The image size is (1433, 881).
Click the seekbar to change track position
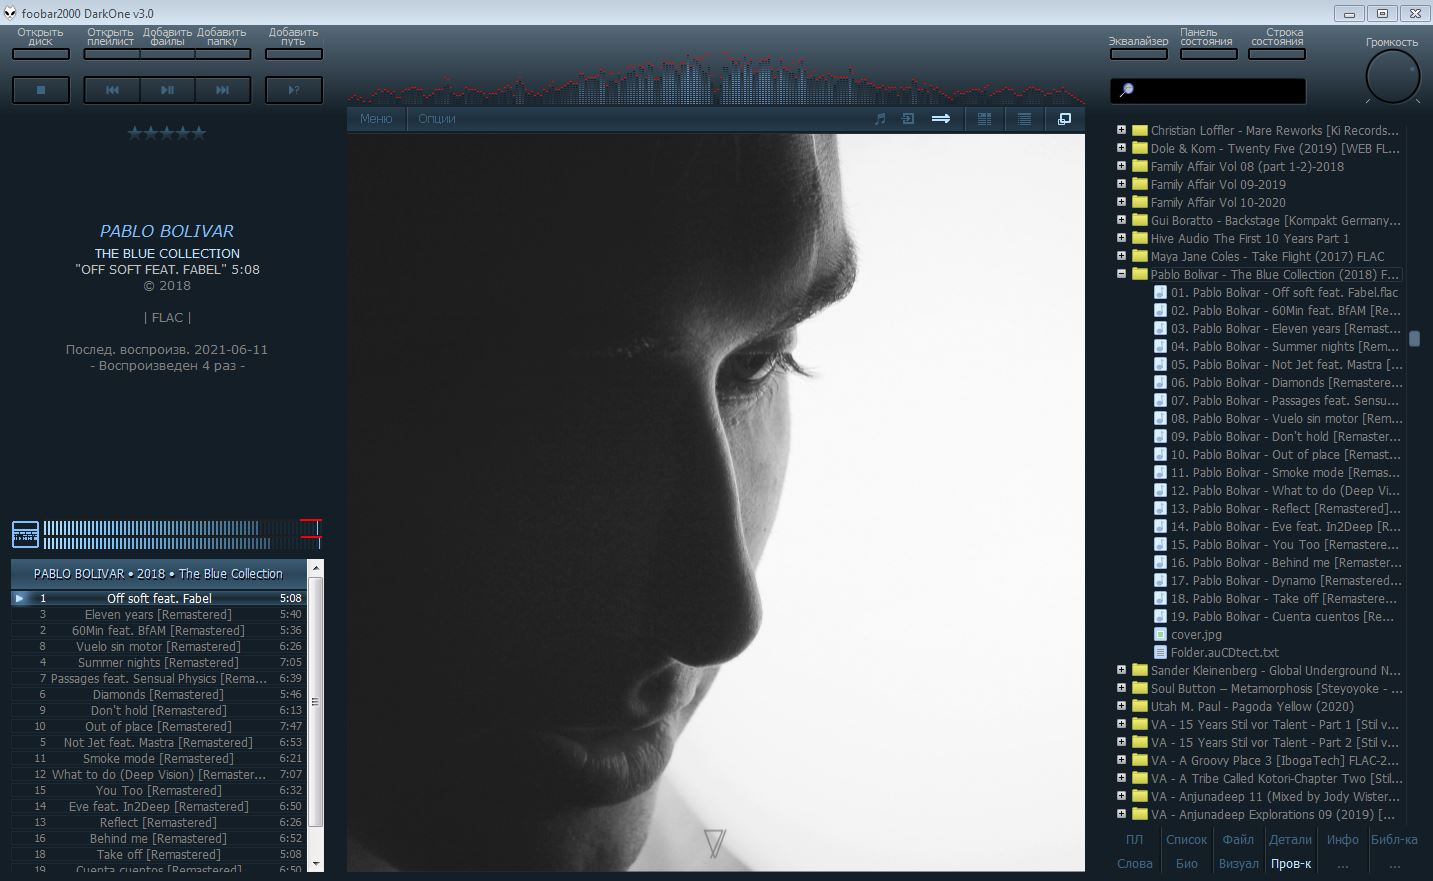(x=183, y=534)
